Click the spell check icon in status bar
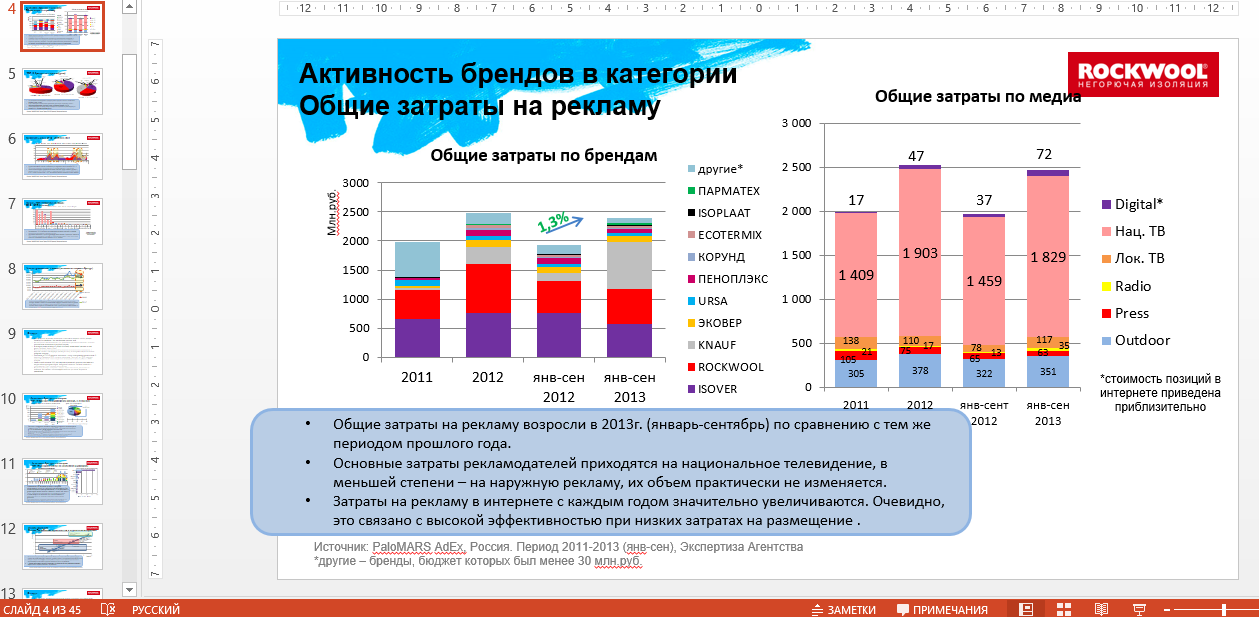1259x617 pixels. (x=108, y=609)
